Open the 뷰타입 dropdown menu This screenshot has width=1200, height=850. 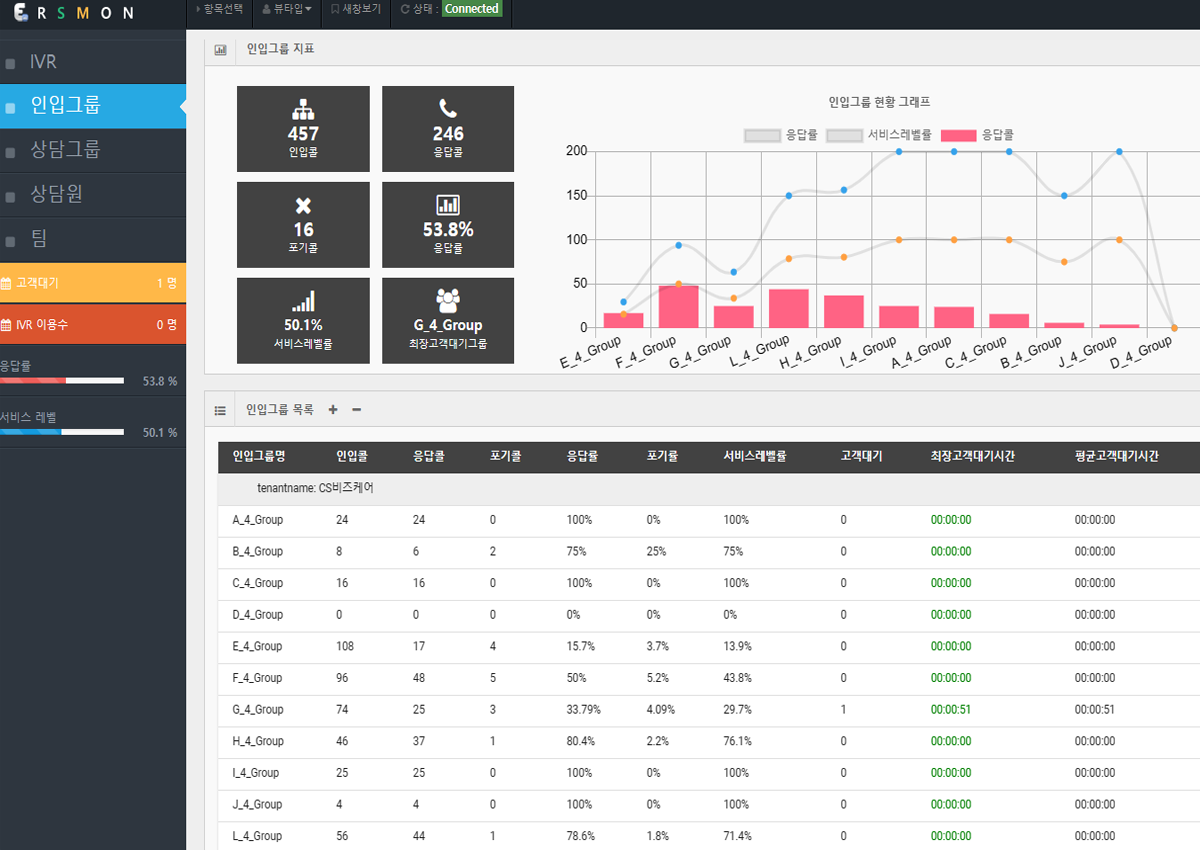coord(286,9)
